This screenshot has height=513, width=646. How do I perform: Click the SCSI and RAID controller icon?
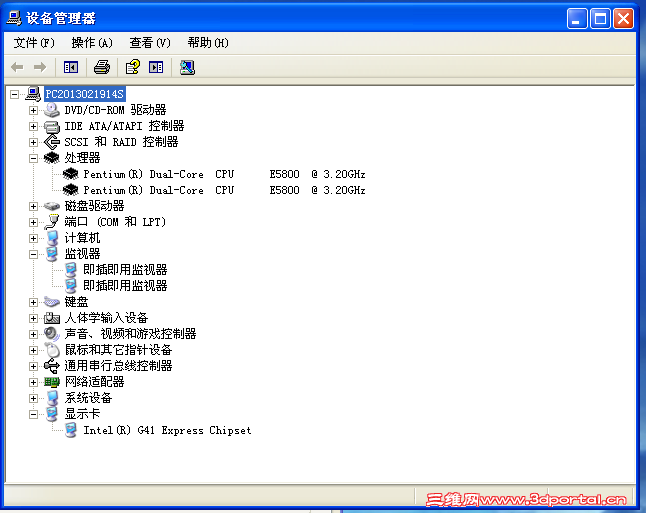coord(52,142)
